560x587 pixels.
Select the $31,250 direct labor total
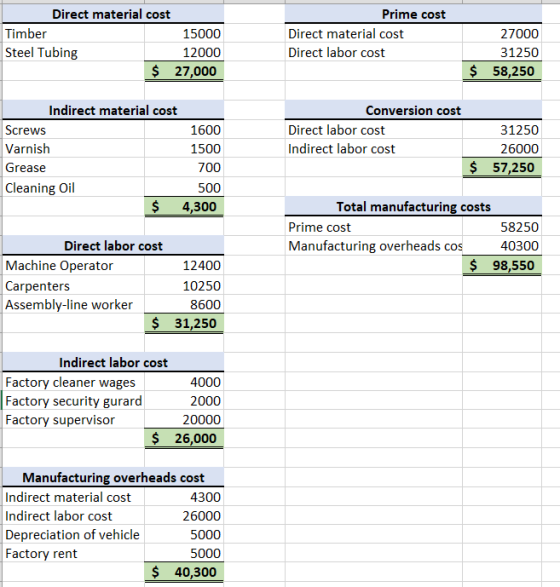[184, 323]
